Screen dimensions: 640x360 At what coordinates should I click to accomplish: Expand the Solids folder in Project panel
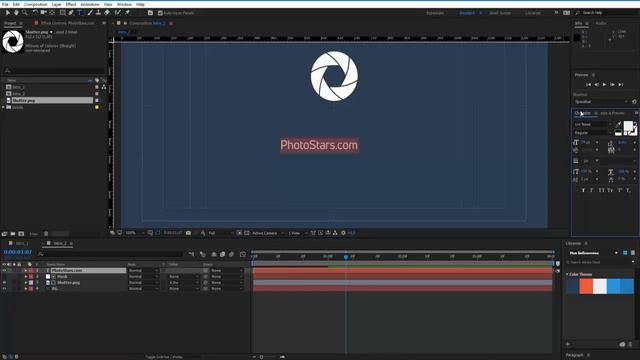(4, 107)
